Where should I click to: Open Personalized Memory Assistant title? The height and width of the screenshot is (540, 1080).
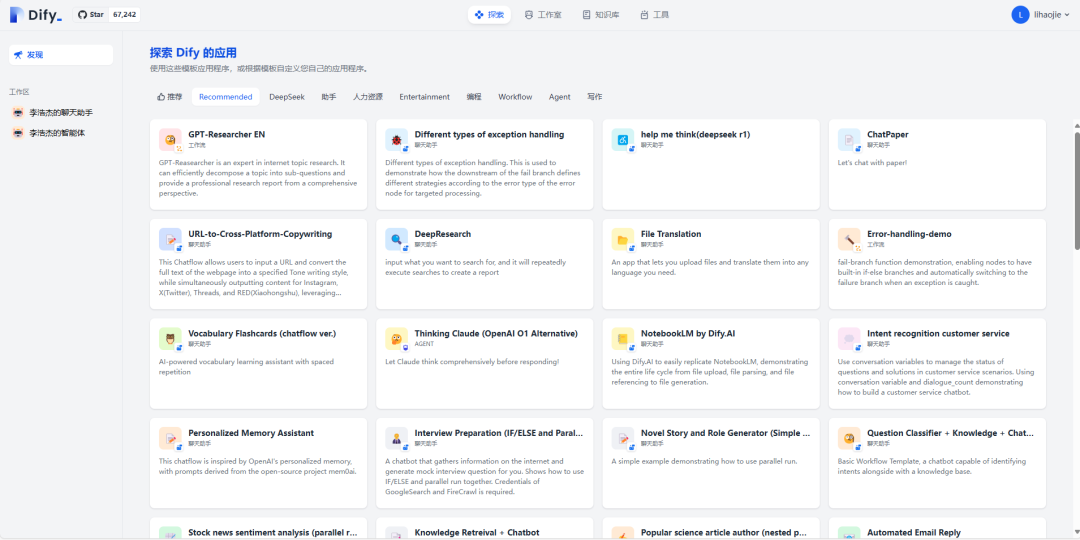point(251,433)
